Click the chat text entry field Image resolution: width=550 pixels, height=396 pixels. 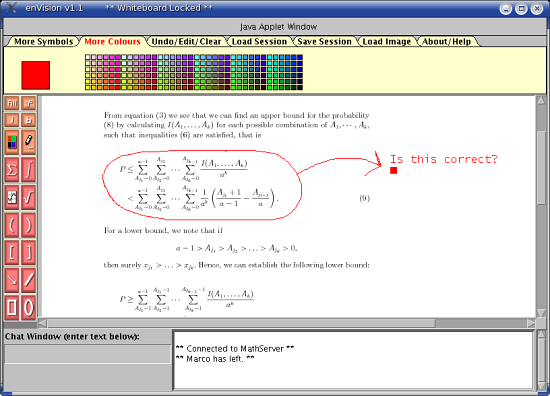[87, 354]
